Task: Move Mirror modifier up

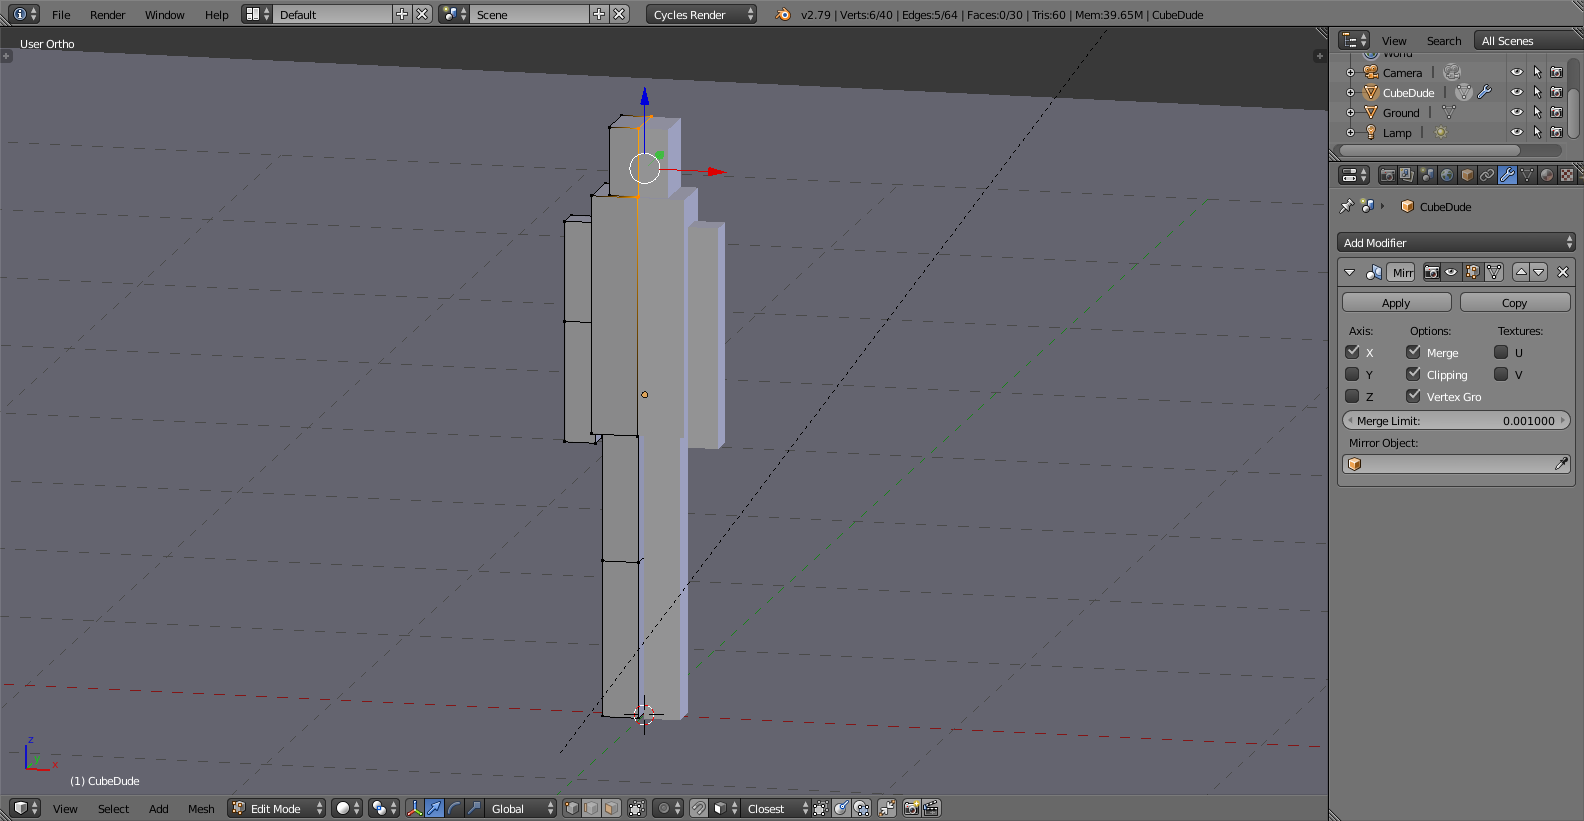Action: click(1521, 272)
